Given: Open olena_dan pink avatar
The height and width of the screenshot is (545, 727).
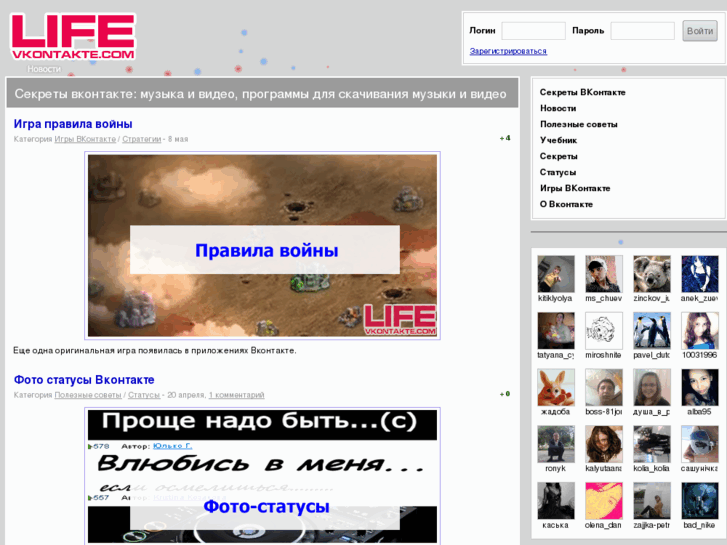Looking at the screenshot, I should 604,501.
